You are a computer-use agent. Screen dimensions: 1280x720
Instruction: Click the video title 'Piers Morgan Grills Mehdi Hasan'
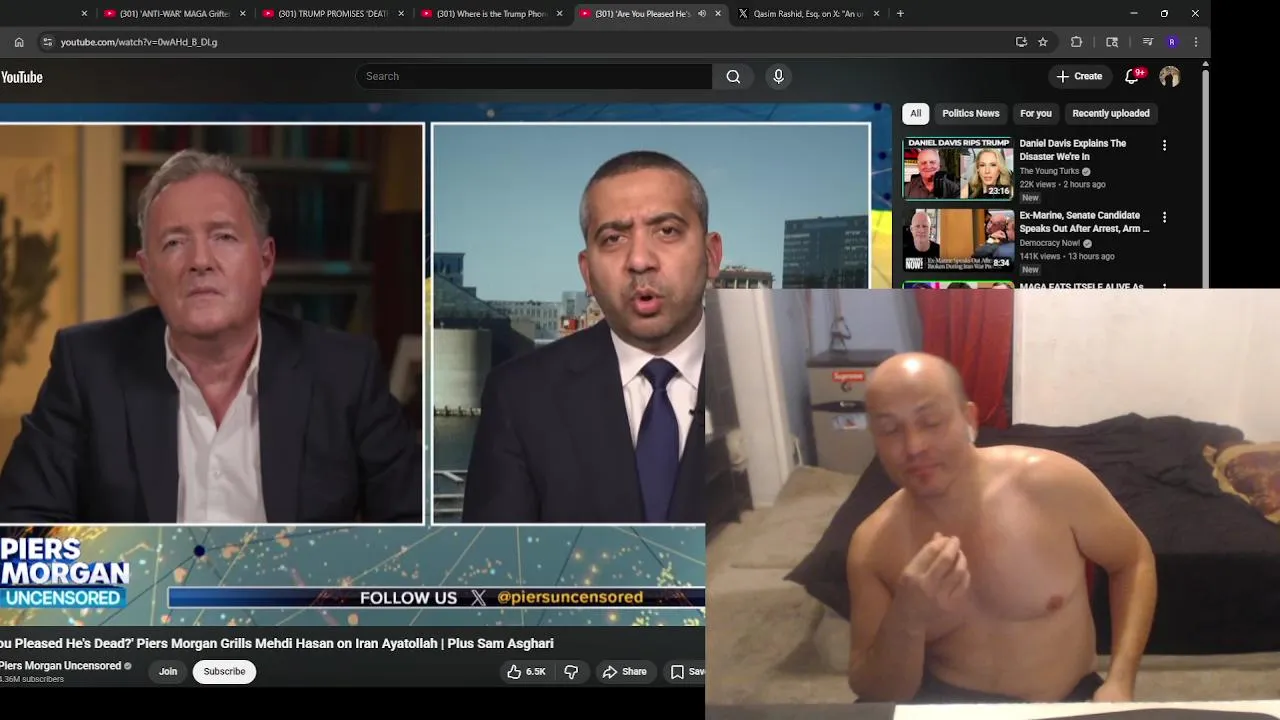(276, 643)
